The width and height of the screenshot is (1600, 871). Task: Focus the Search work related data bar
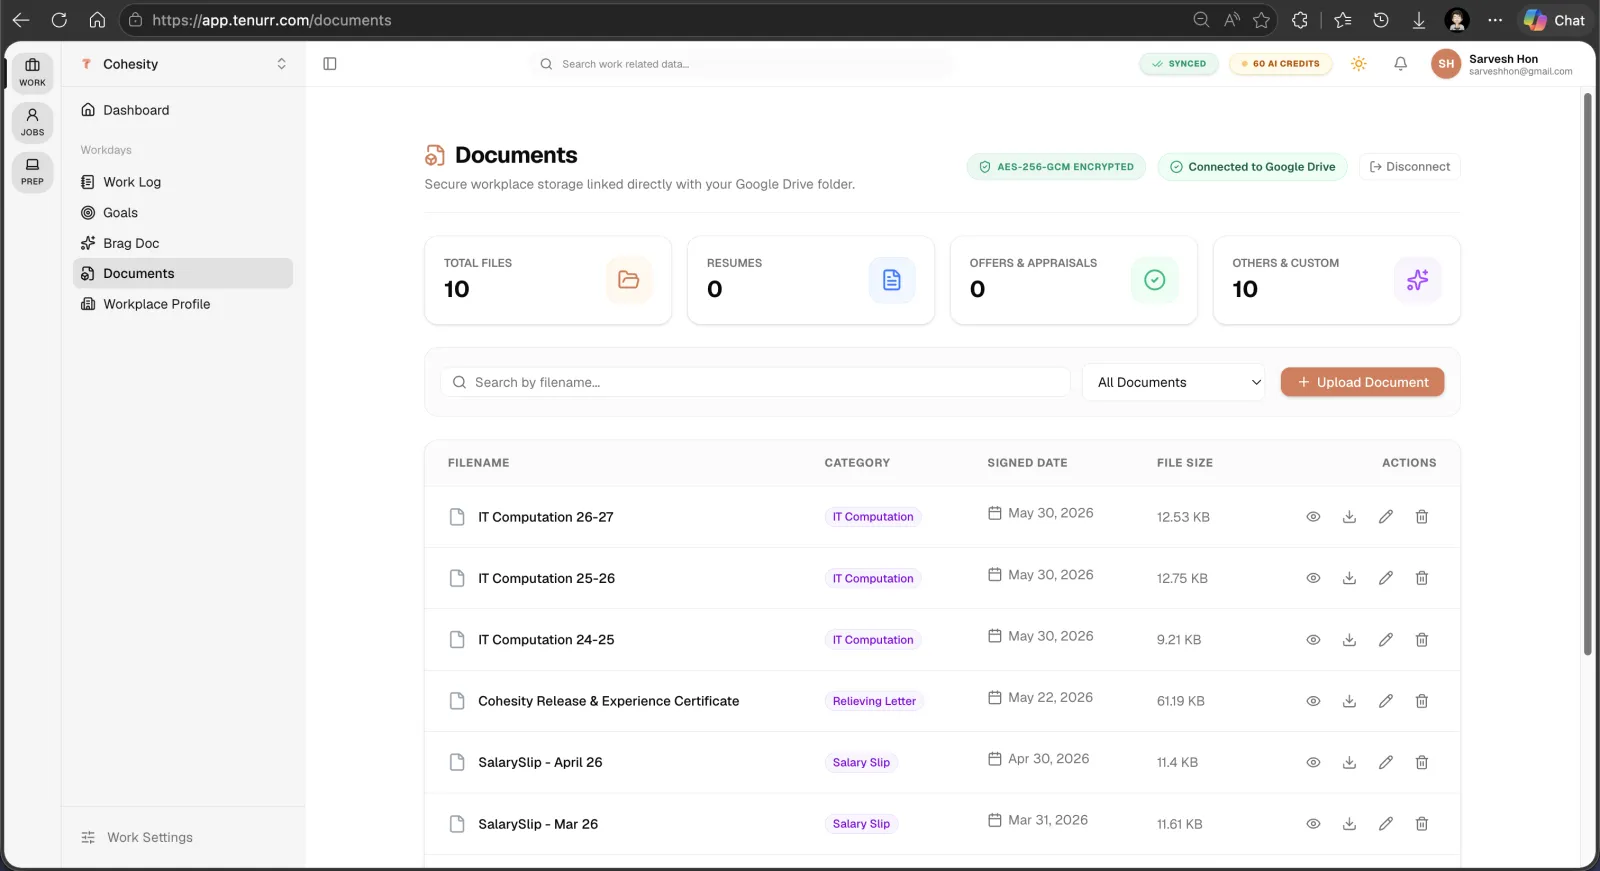741,64
